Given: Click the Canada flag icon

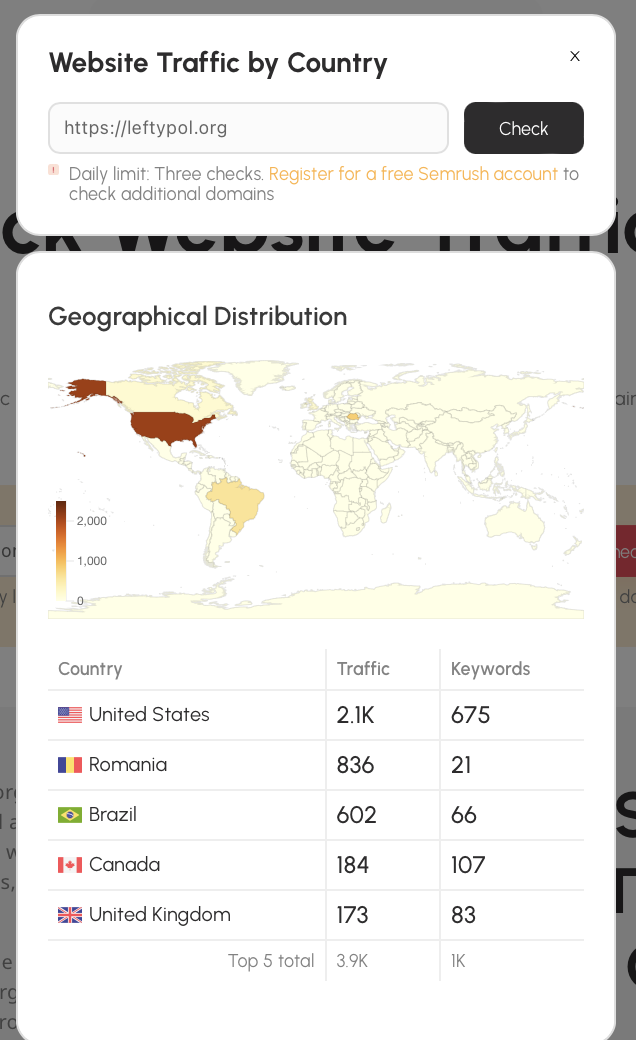Looking at the screenshot, I should [70, 865].
